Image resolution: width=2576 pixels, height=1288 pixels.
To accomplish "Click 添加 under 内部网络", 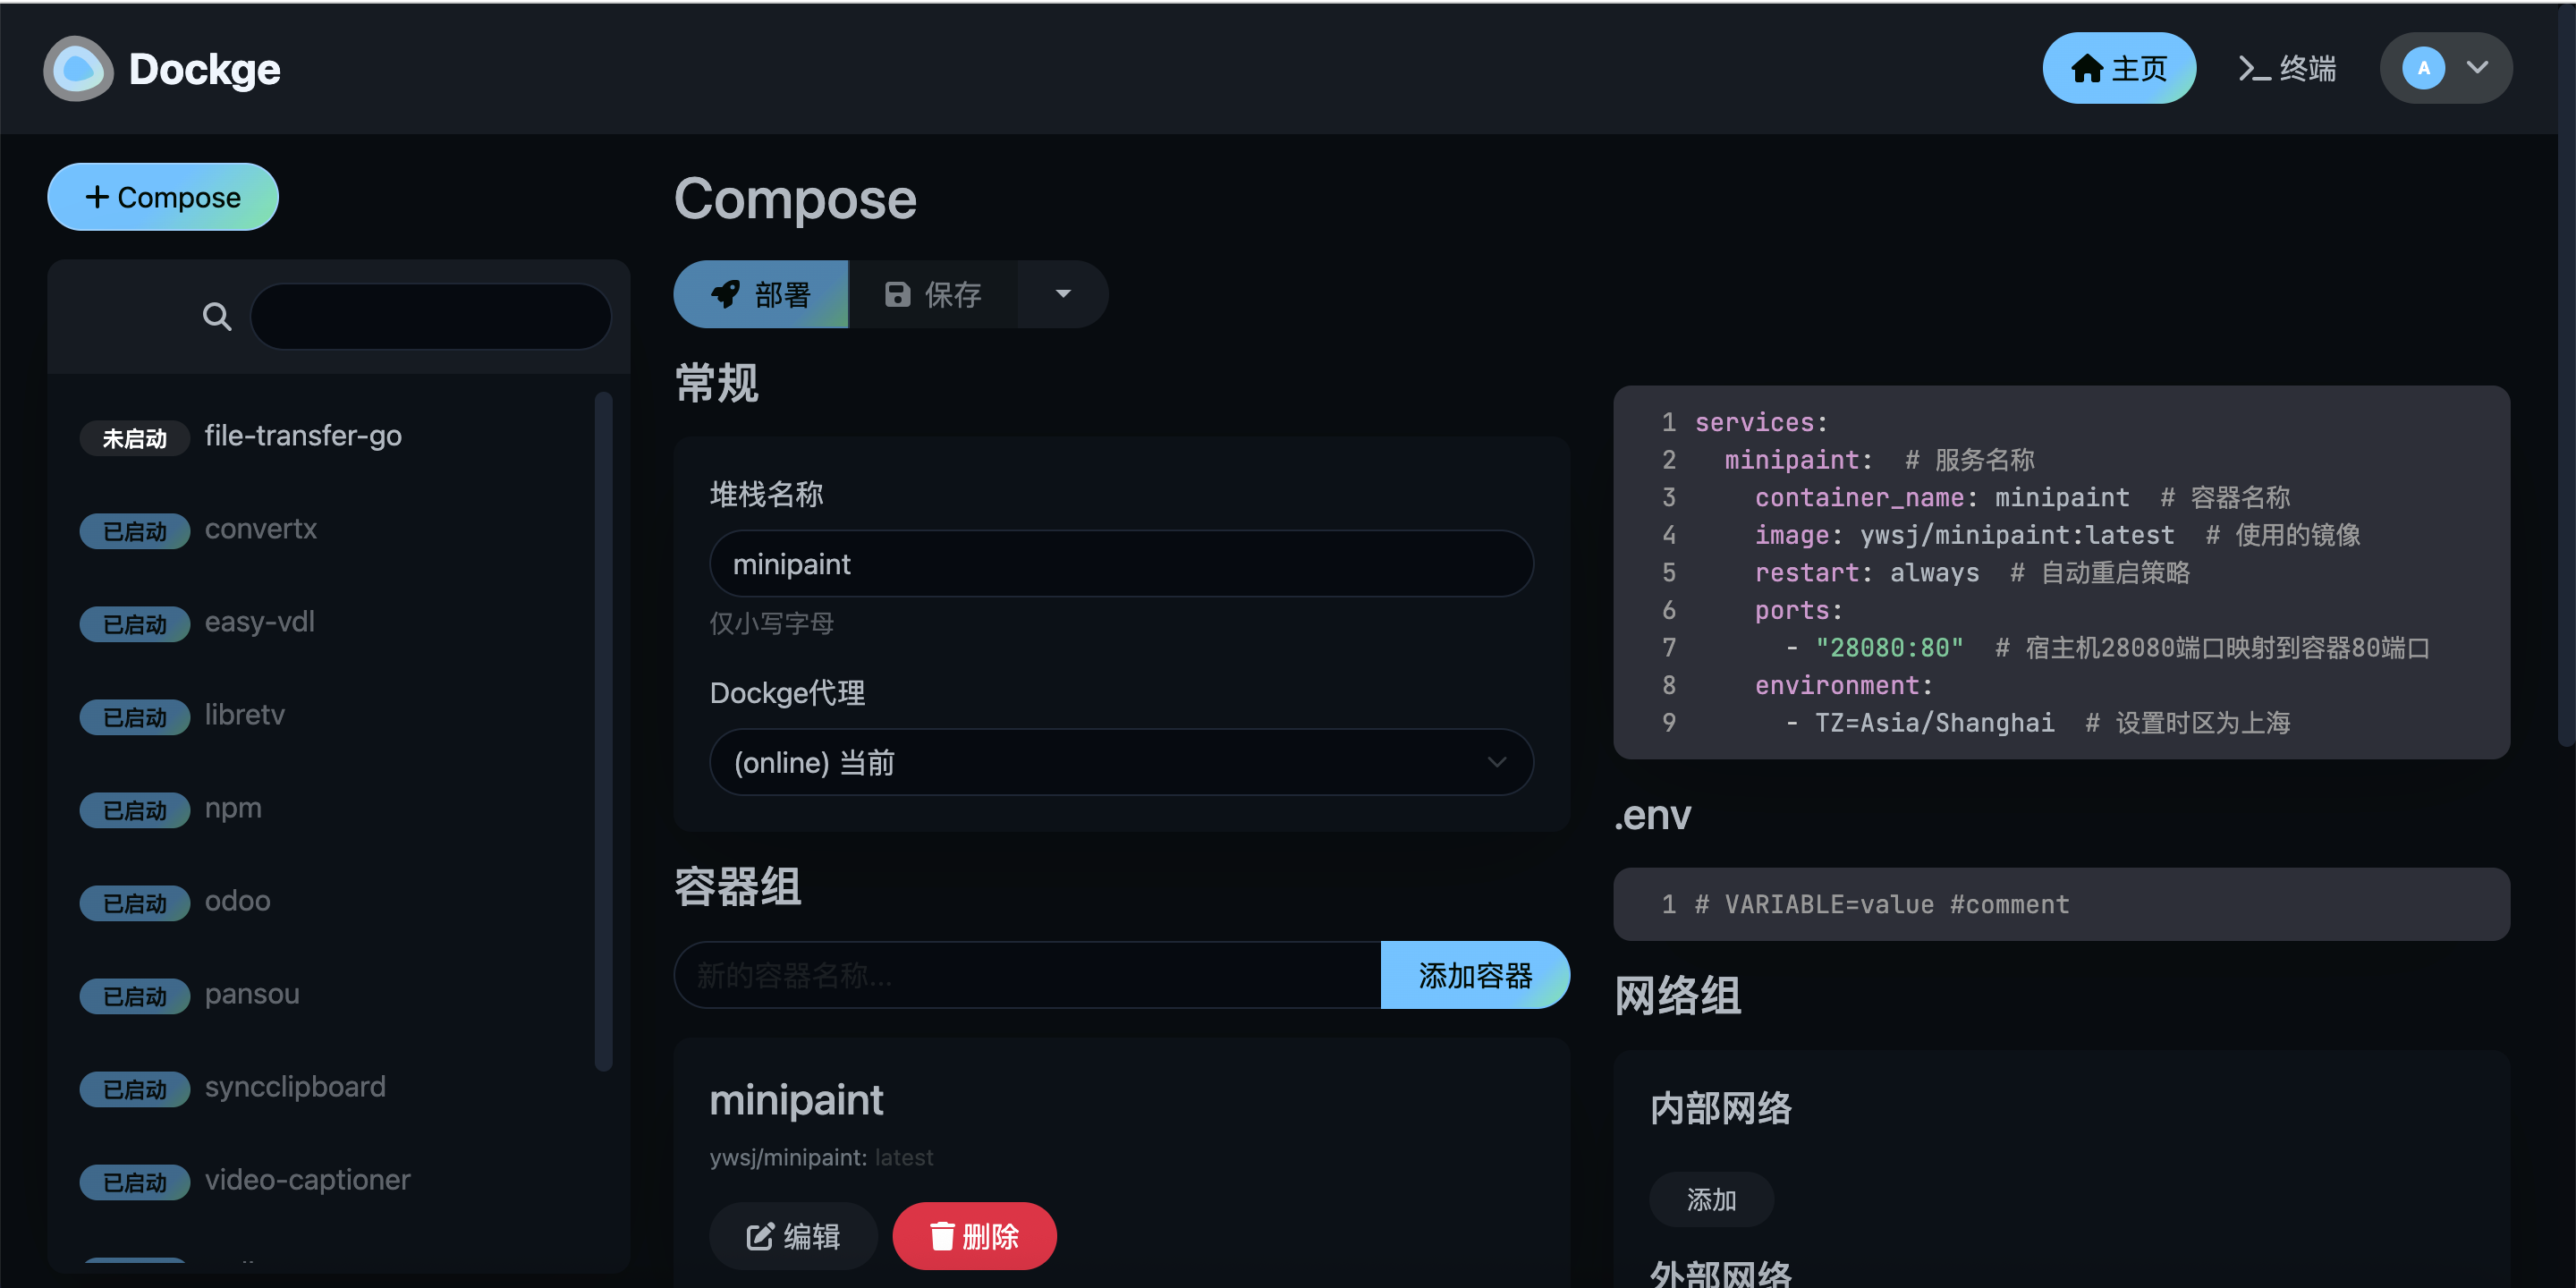I will click(x=1711, y=1199).
